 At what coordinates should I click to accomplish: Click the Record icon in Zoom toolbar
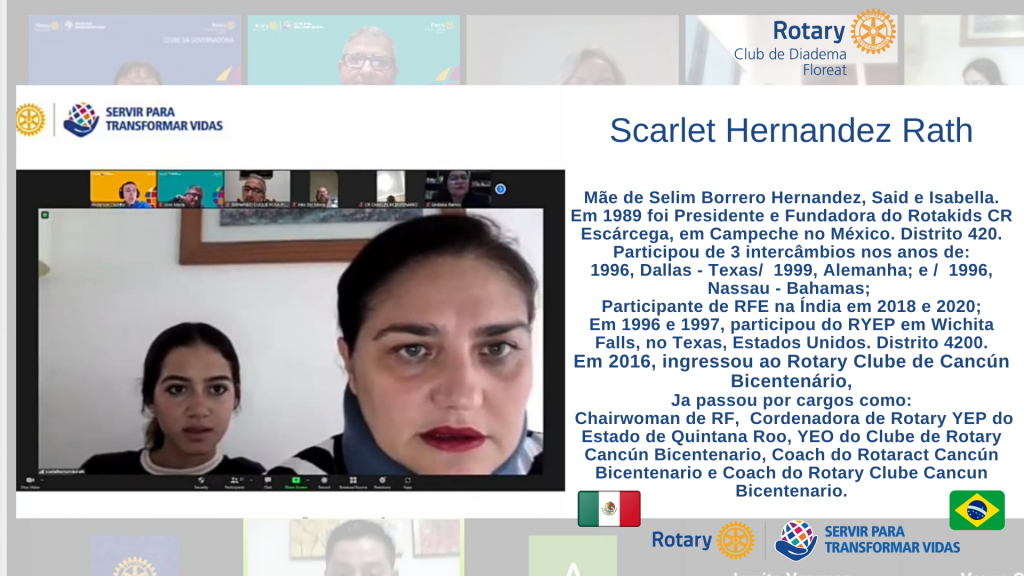pyautogui.click(x=324, y=479)
